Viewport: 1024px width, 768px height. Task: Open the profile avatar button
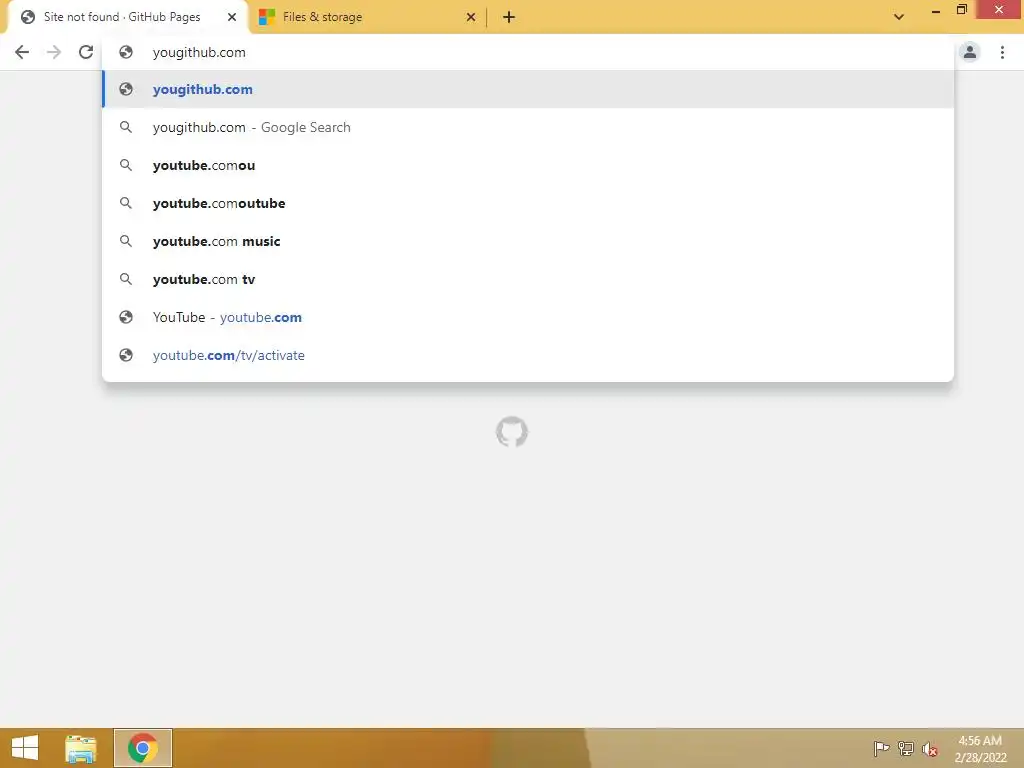(x=970, y=52)
